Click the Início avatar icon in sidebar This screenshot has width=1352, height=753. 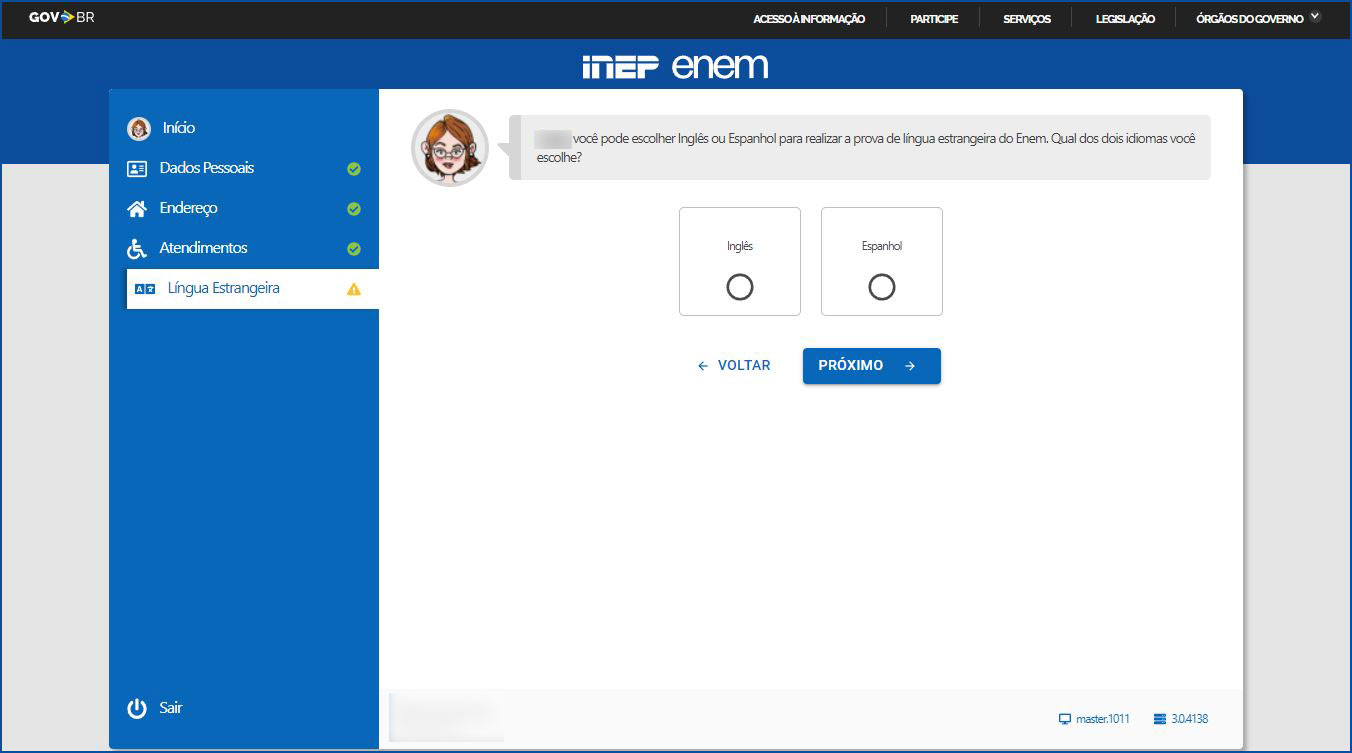(139, 128)
